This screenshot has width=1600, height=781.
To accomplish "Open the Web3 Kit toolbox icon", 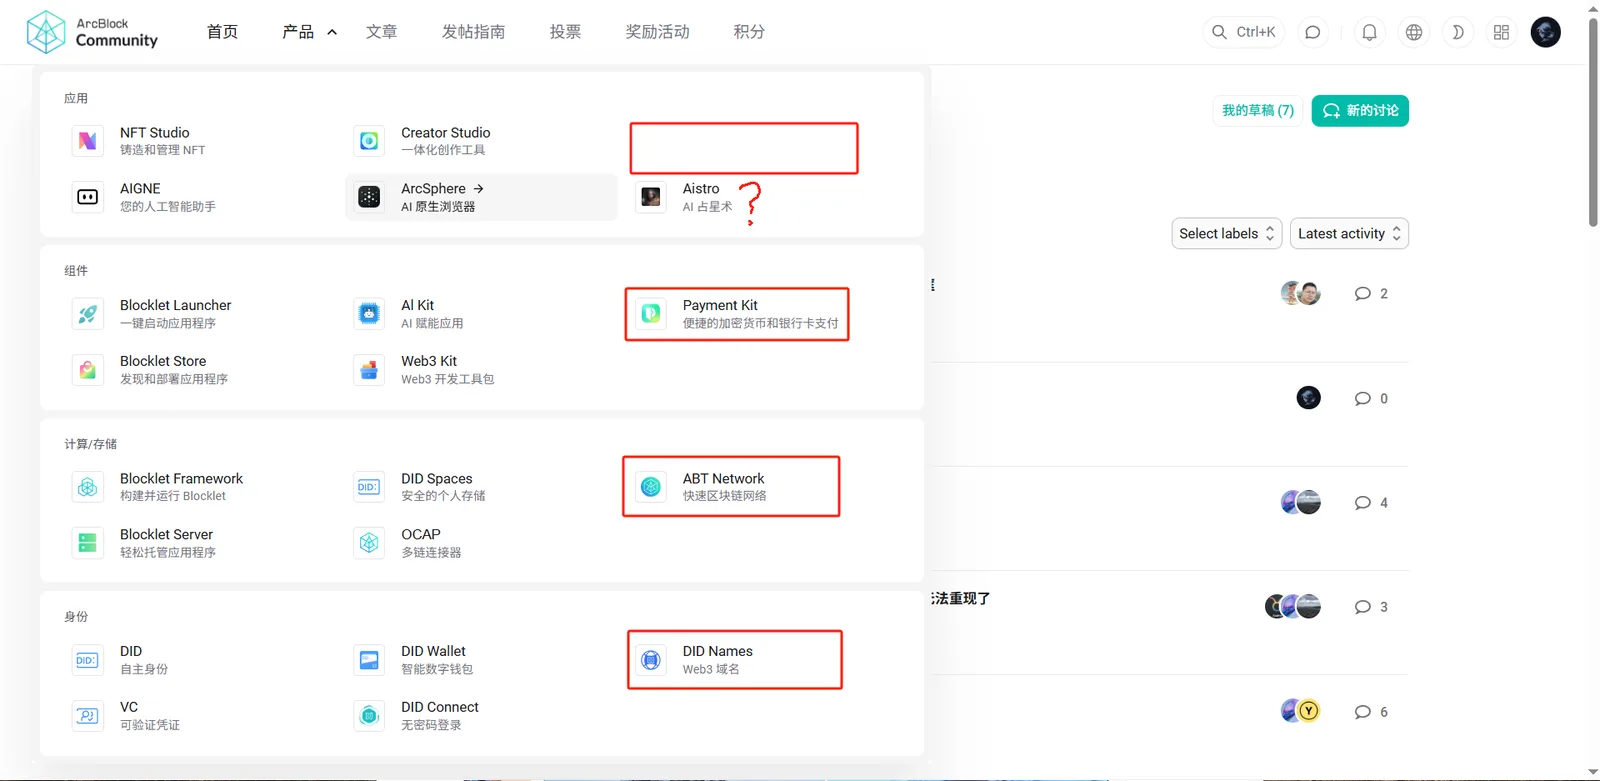I will click(369, 370).
